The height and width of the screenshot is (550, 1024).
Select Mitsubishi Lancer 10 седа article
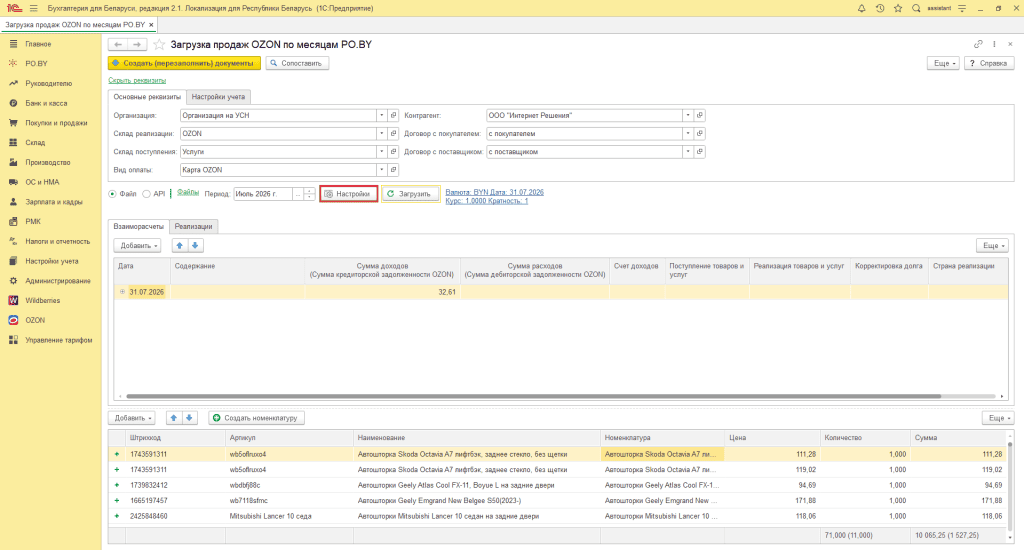(289, 516)
